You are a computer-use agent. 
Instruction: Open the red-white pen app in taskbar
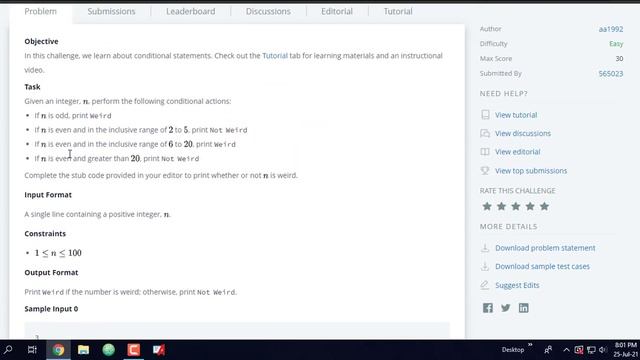pos(159,350)
